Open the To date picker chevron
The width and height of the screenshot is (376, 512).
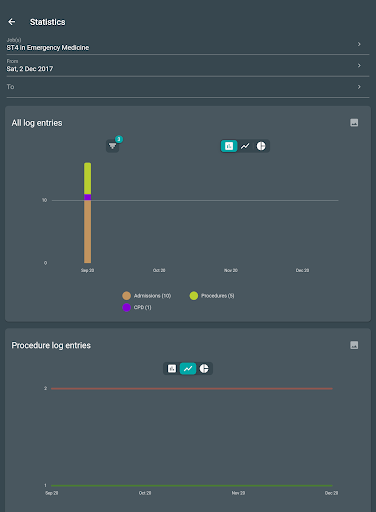(x=359, y=87)
